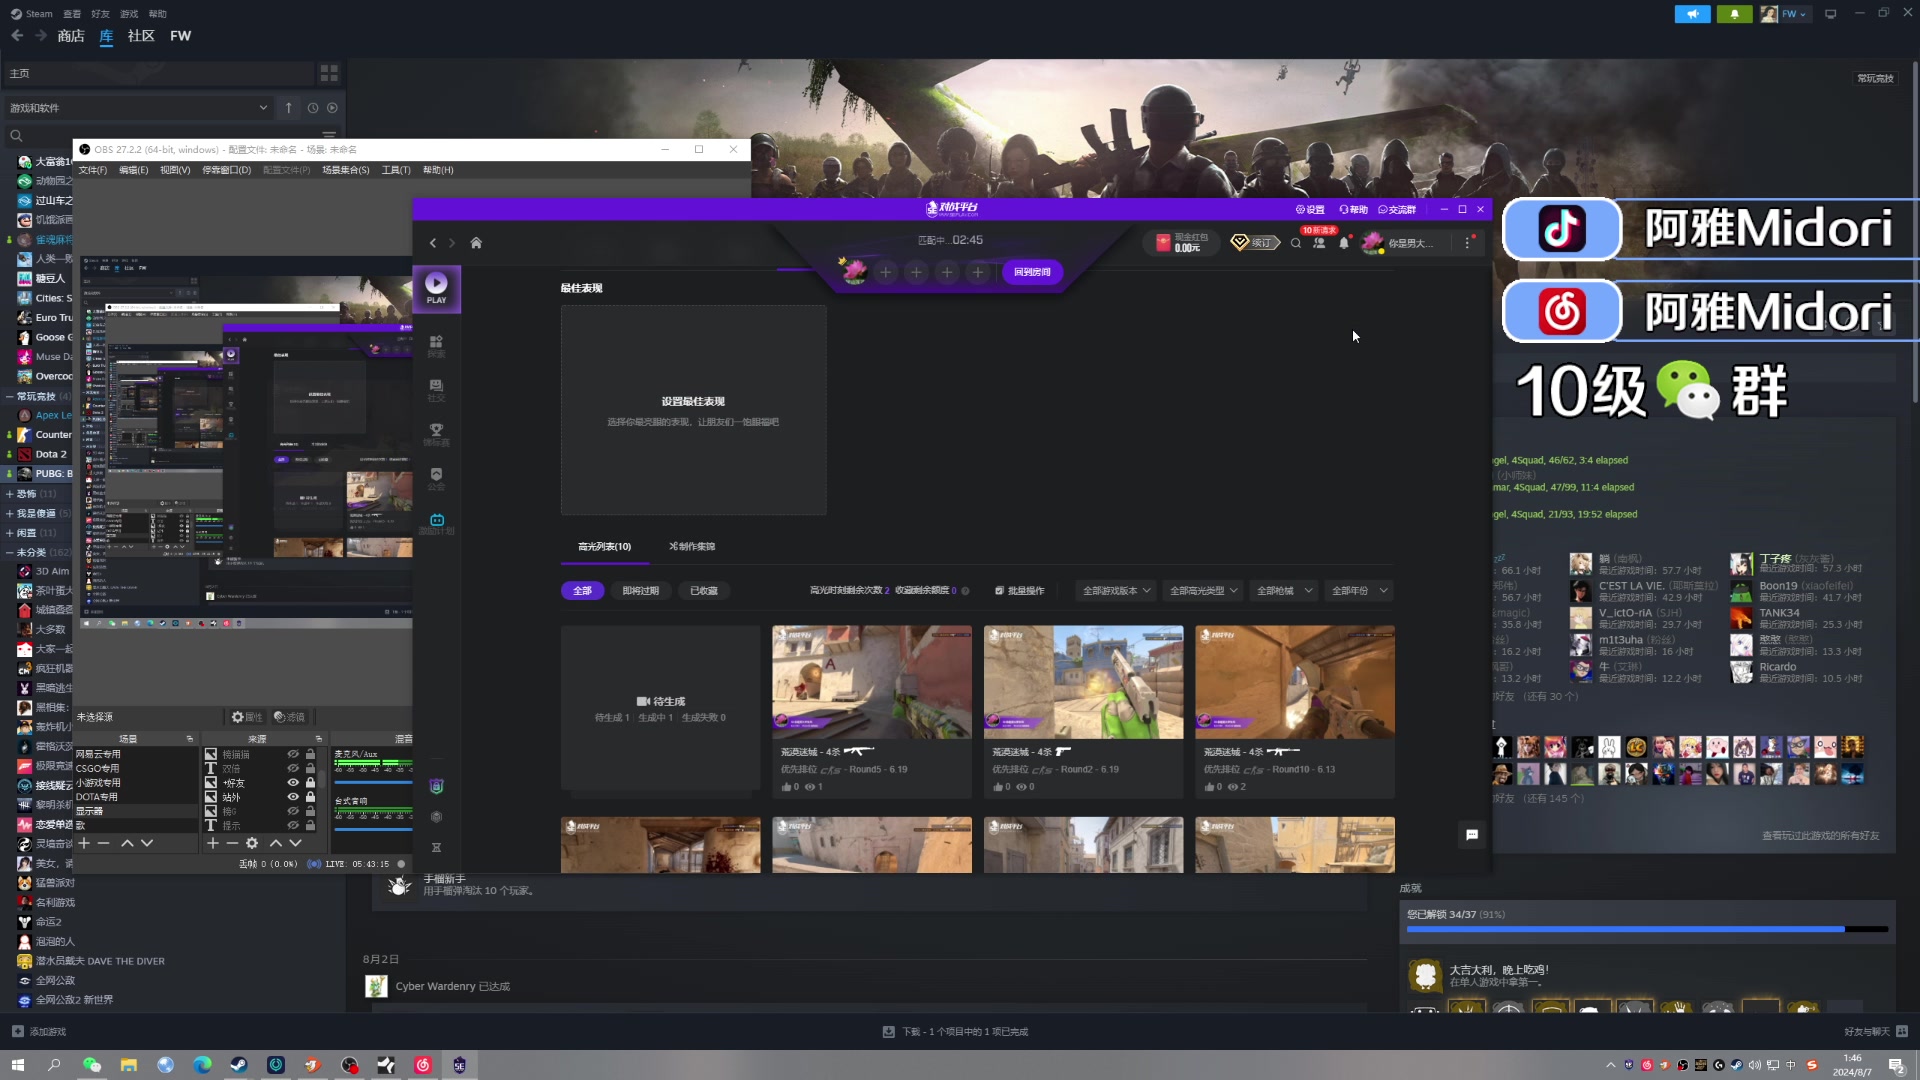Open source properties gear below OBS 来源 list
The image size is (1920, 1080).
tap(252, 843)
